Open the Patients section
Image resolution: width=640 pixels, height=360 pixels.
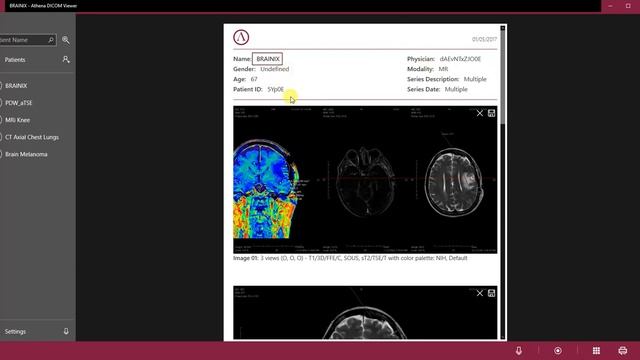coord(15,60)
